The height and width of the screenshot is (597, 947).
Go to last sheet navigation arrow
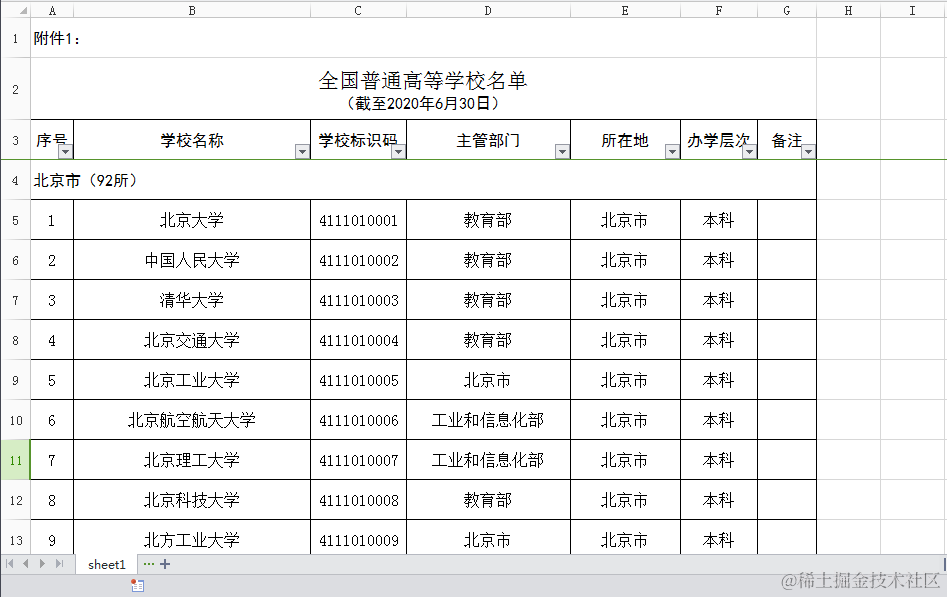tap(59, 564)
